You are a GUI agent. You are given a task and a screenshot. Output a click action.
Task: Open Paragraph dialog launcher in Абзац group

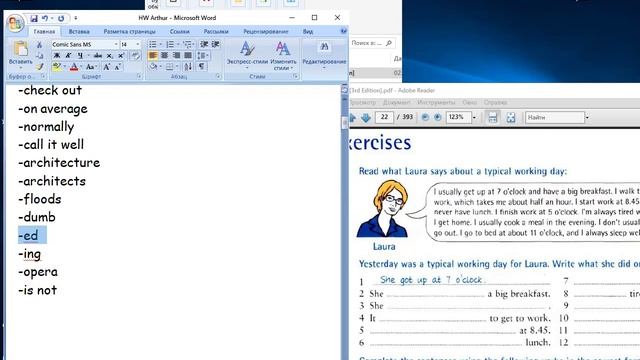click(218, 76)
